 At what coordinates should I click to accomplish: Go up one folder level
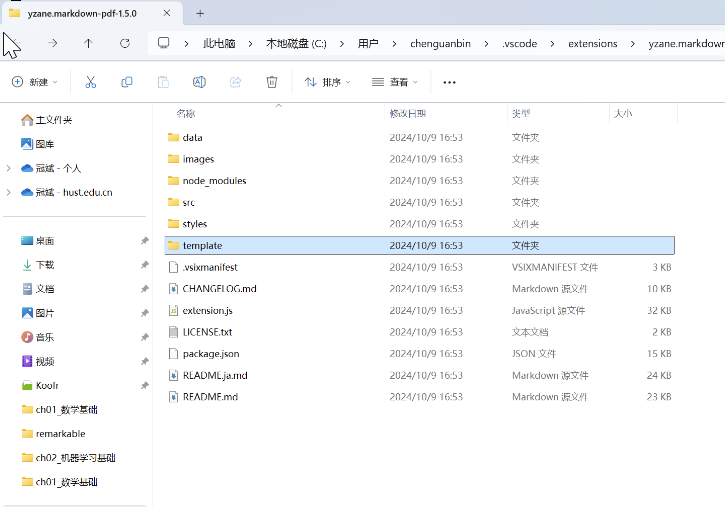click(88, 43)
